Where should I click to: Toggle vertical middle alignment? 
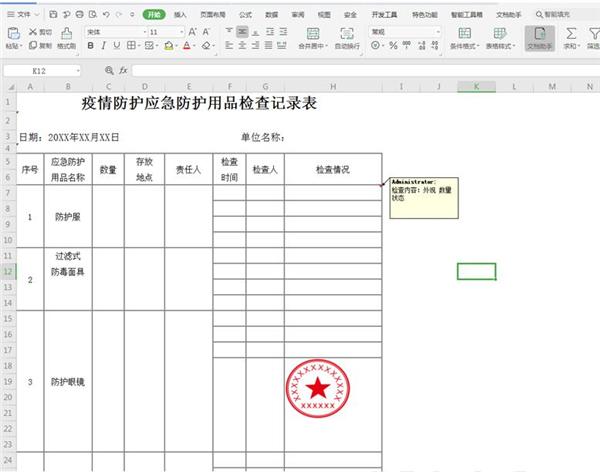pyautogui.click(x=242, y=31)
